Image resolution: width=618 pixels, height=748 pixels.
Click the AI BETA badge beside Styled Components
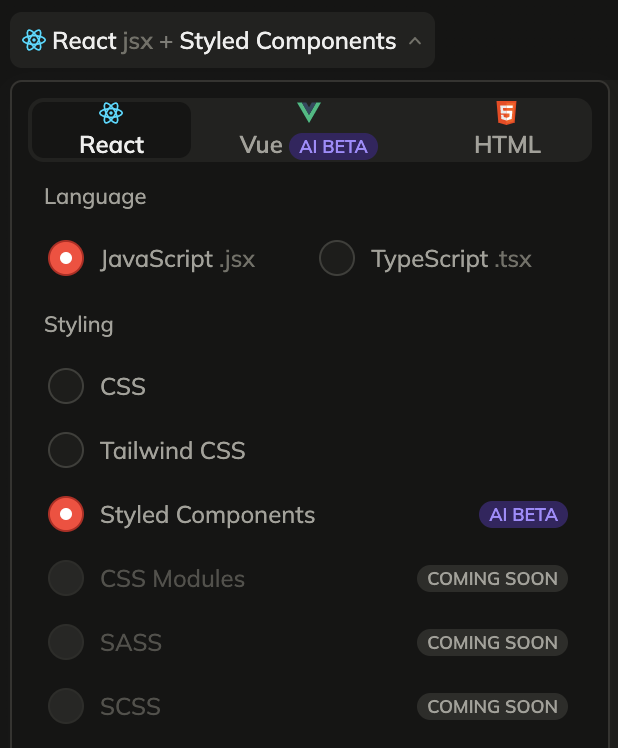[523, 515]
